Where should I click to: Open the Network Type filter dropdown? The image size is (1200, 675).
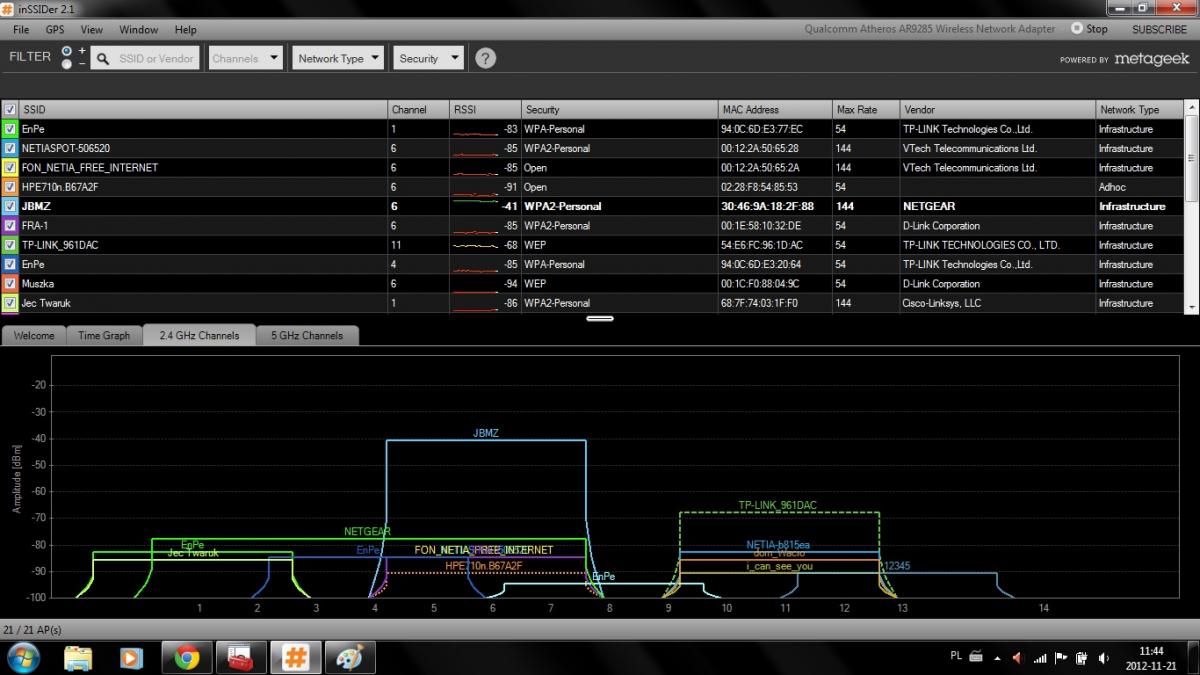339,58
